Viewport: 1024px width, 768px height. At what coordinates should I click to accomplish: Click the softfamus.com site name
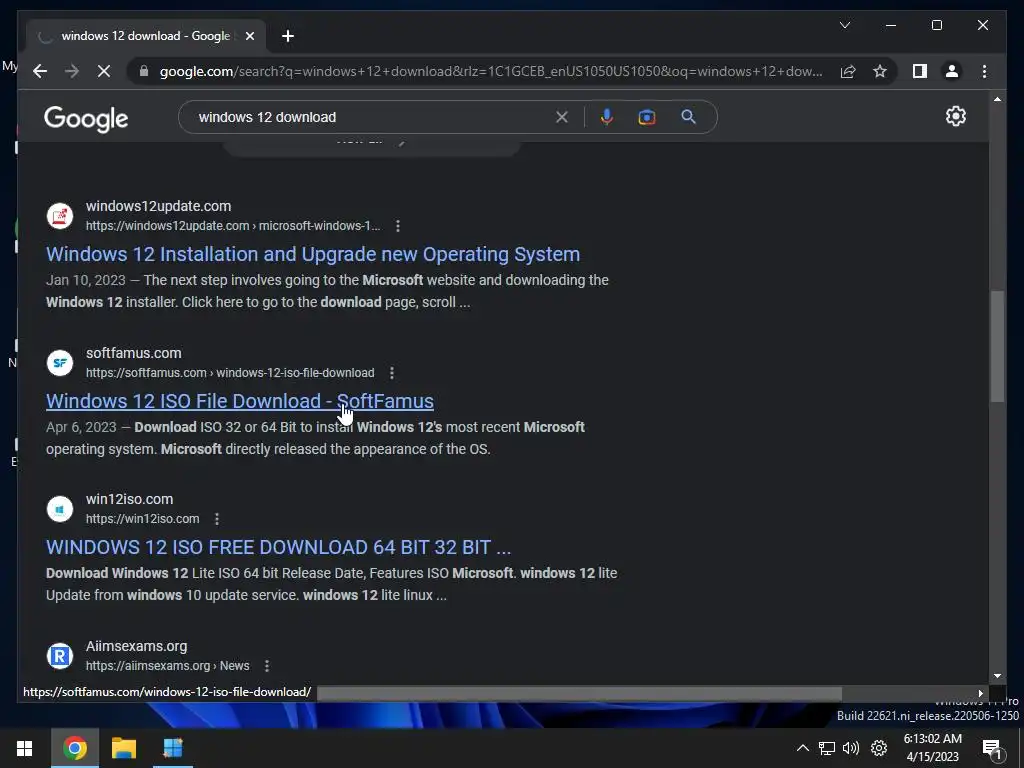(134, 353)
